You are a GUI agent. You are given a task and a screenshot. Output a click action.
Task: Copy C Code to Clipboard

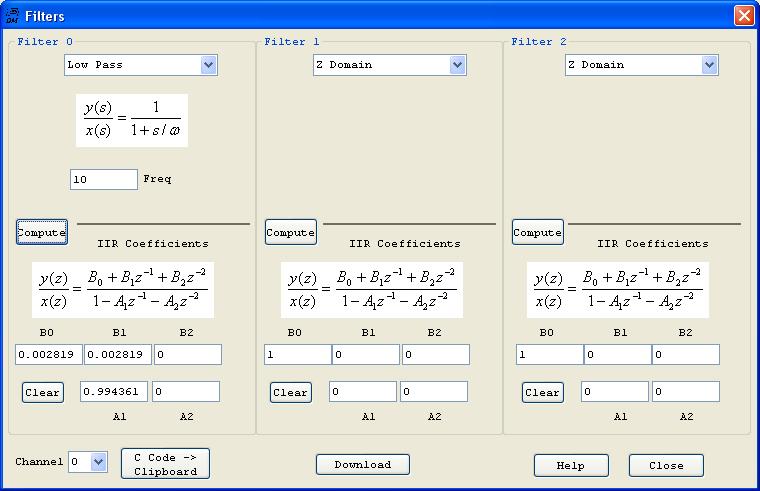165,464
